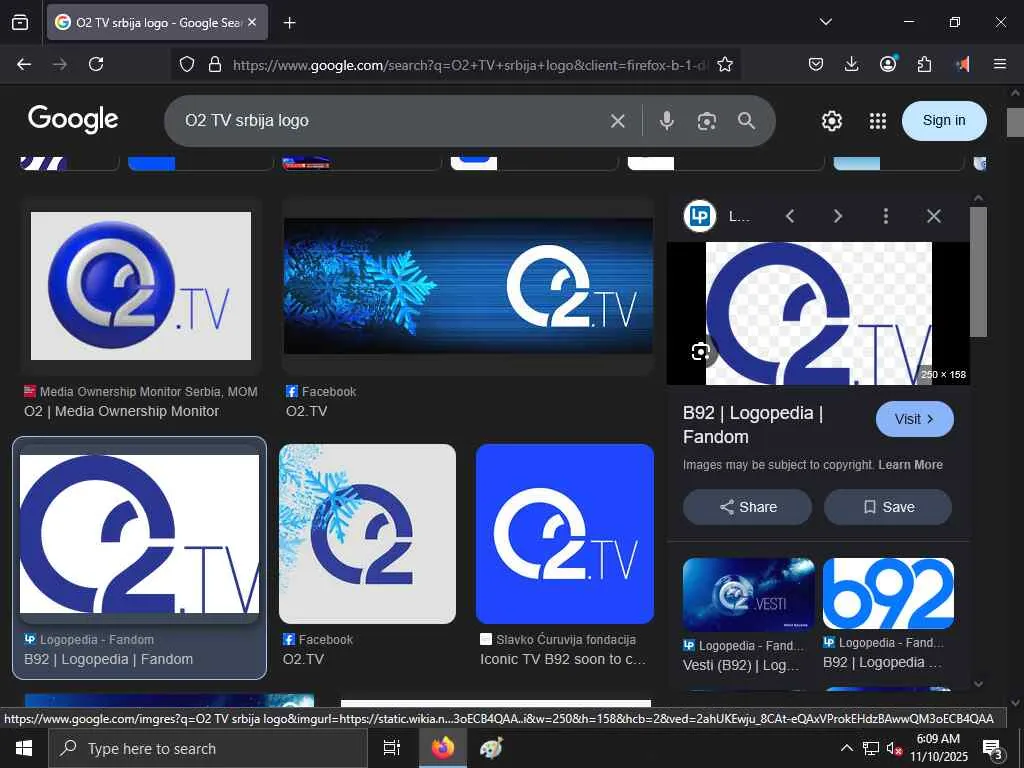
Task: Focus the search field with O2 TV query
Action: (392, 121)
